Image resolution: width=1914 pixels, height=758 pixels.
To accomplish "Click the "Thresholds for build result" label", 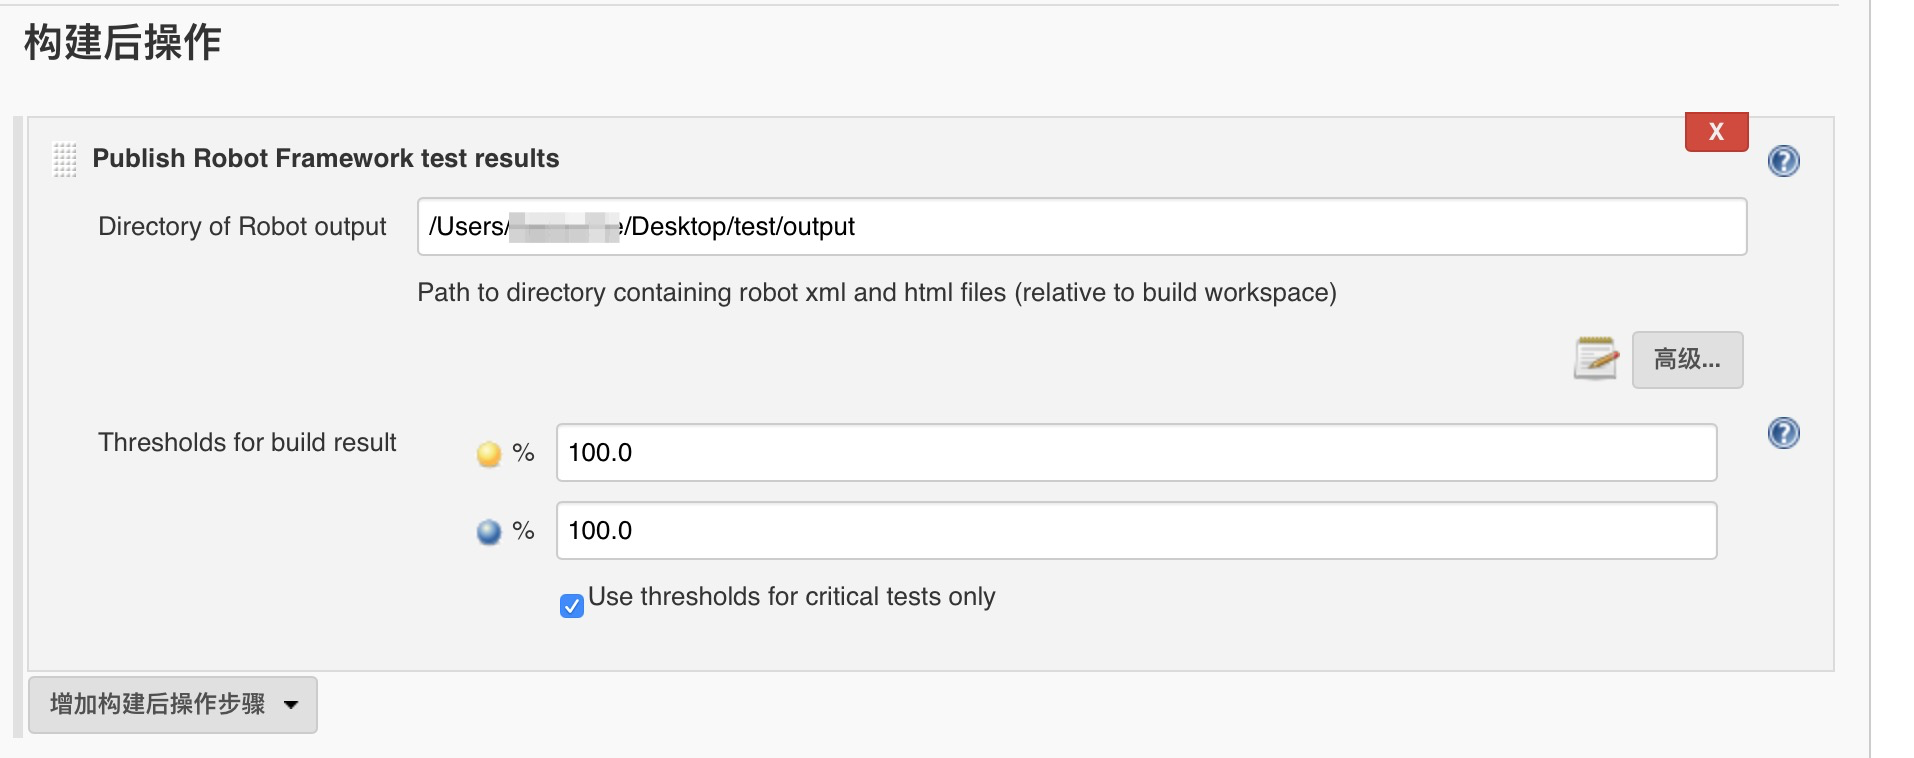I will tap(247, 443).
